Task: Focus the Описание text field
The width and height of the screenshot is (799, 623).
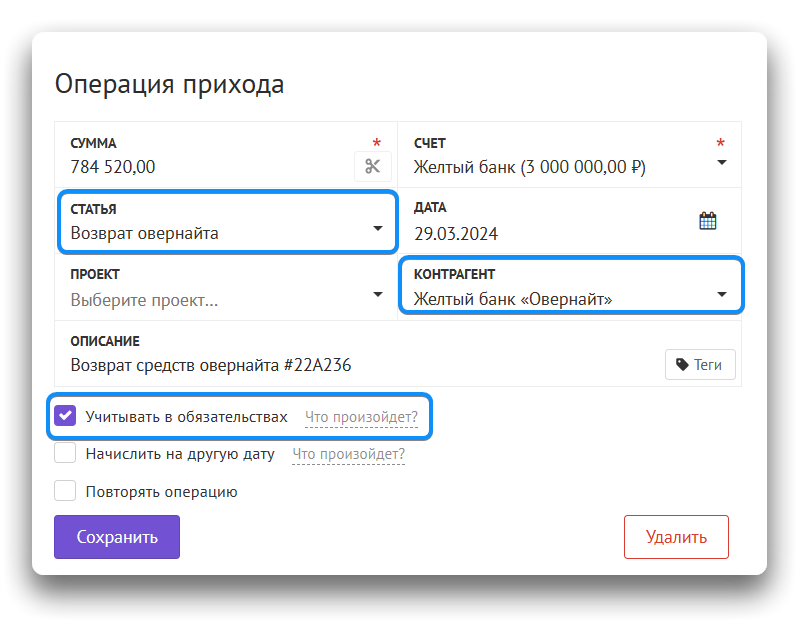Action: [x=350, y=365]
